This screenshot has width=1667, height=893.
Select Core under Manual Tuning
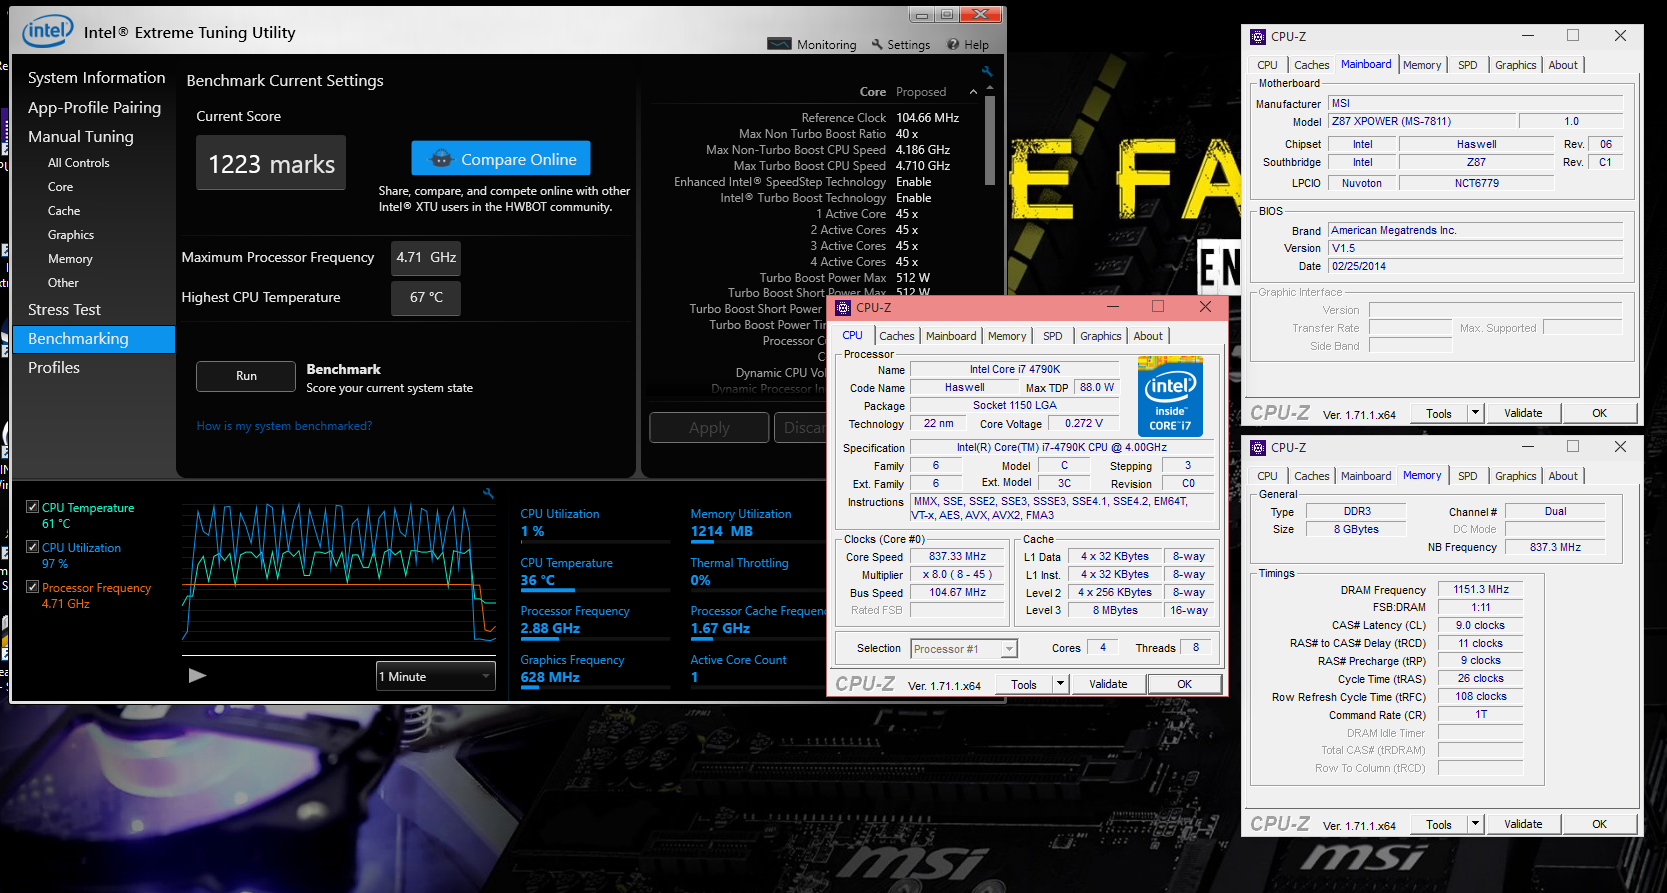click(x=60, y=187)
